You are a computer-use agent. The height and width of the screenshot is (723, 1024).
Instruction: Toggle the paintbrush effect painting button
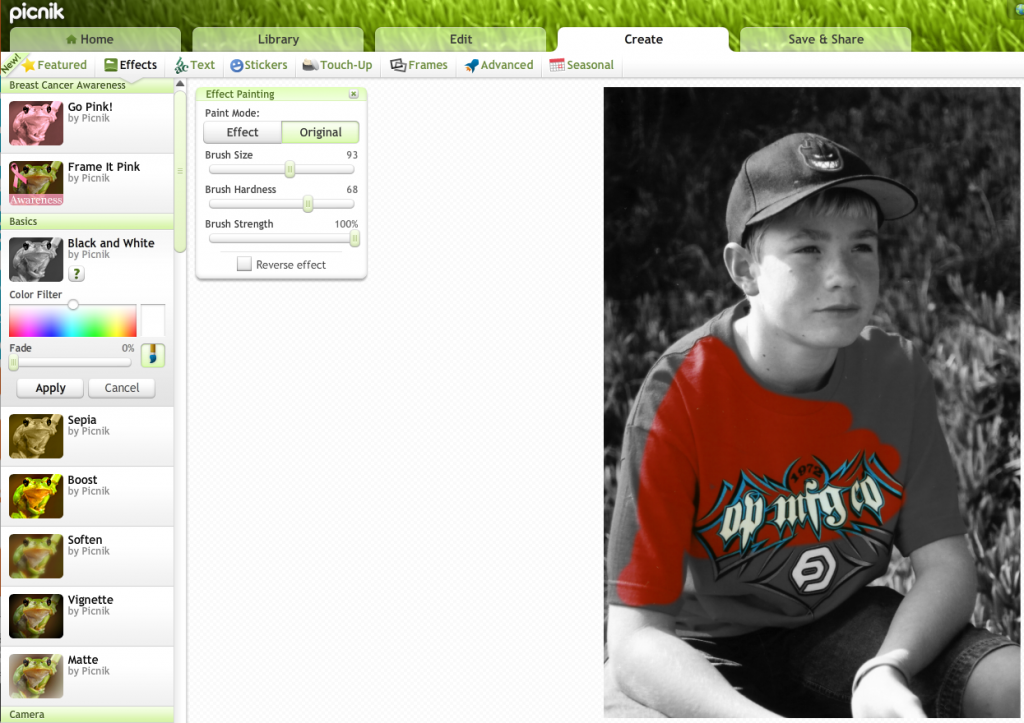[153, 355]
